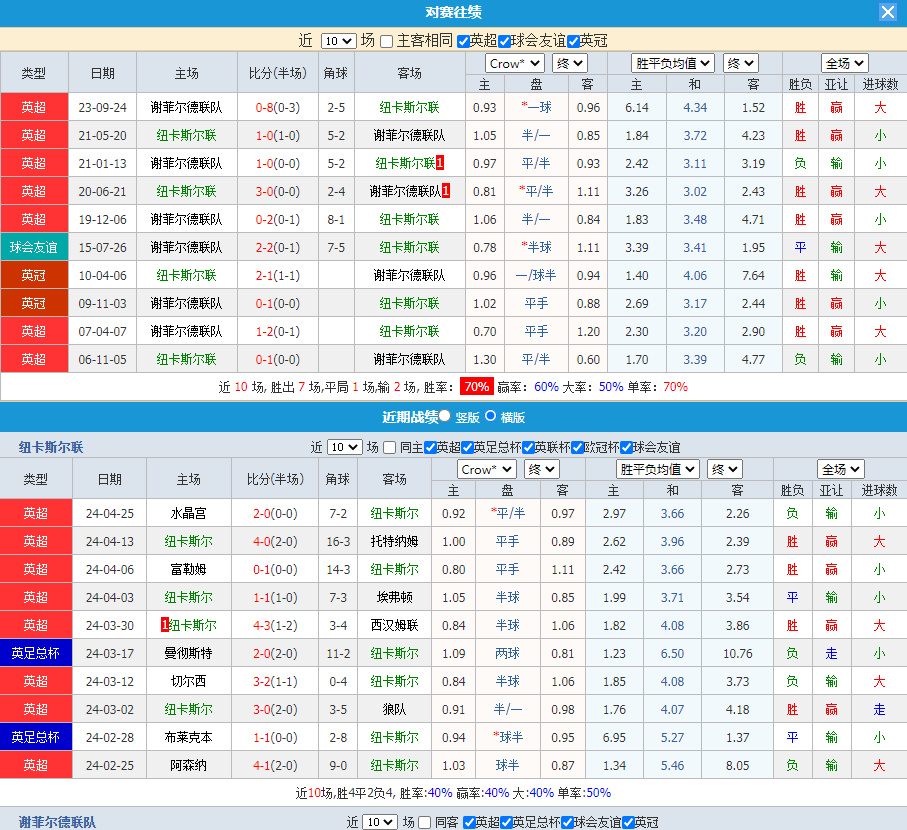Screen dimensions: 907x830
Task: Click the 70% win rate badge
Action: 477,386
